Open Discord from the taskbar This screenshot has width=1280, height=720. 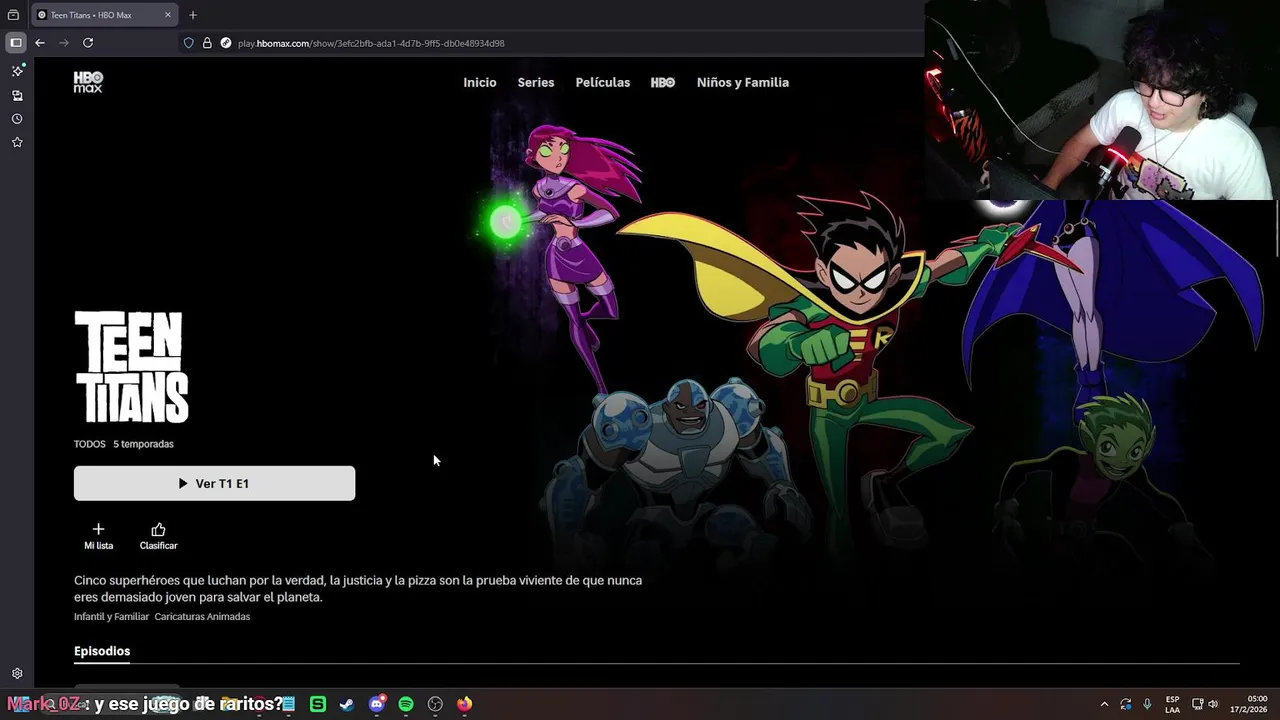(x=376, y=704)
